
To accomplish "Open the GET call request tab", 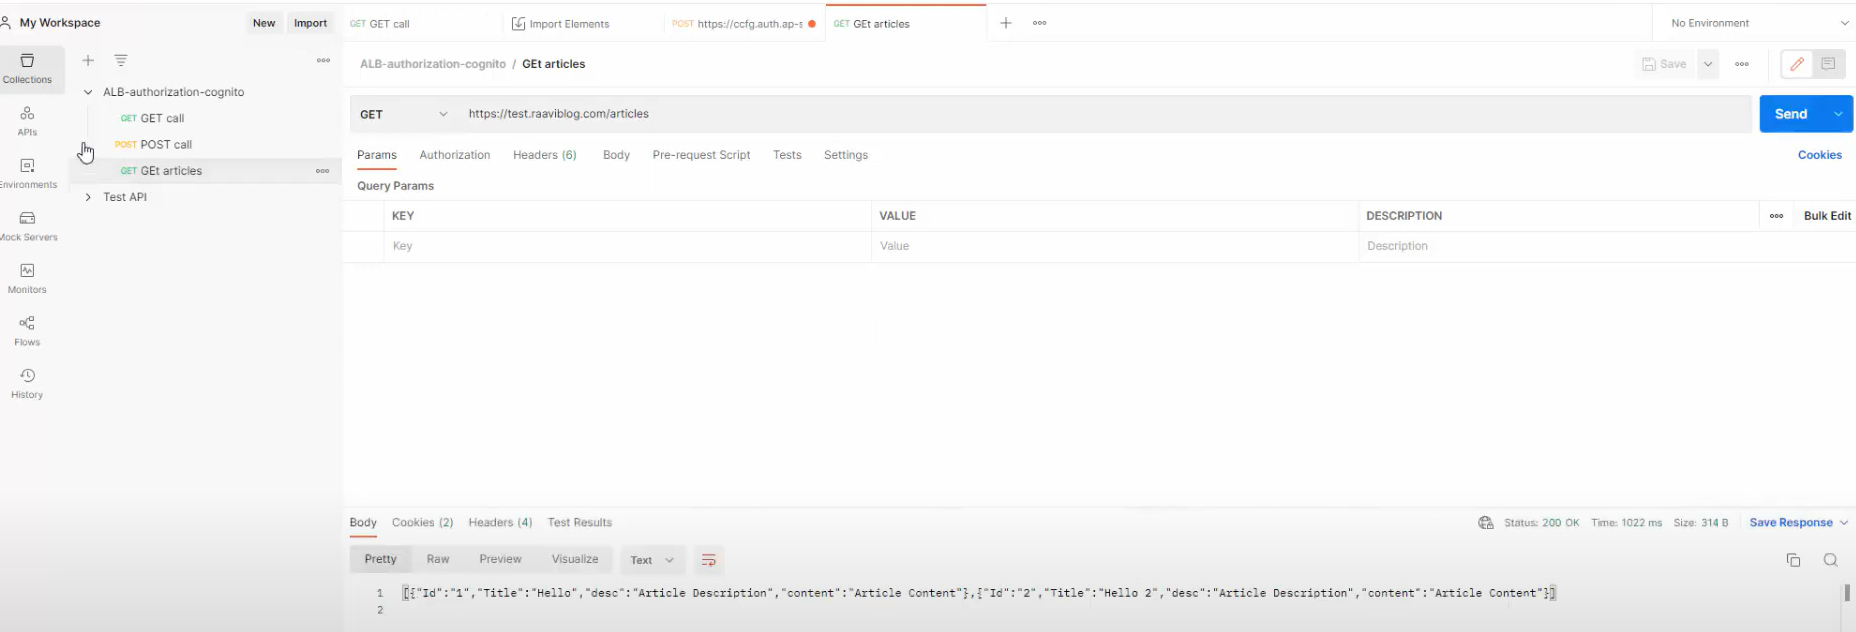I will tap(422, 23).
